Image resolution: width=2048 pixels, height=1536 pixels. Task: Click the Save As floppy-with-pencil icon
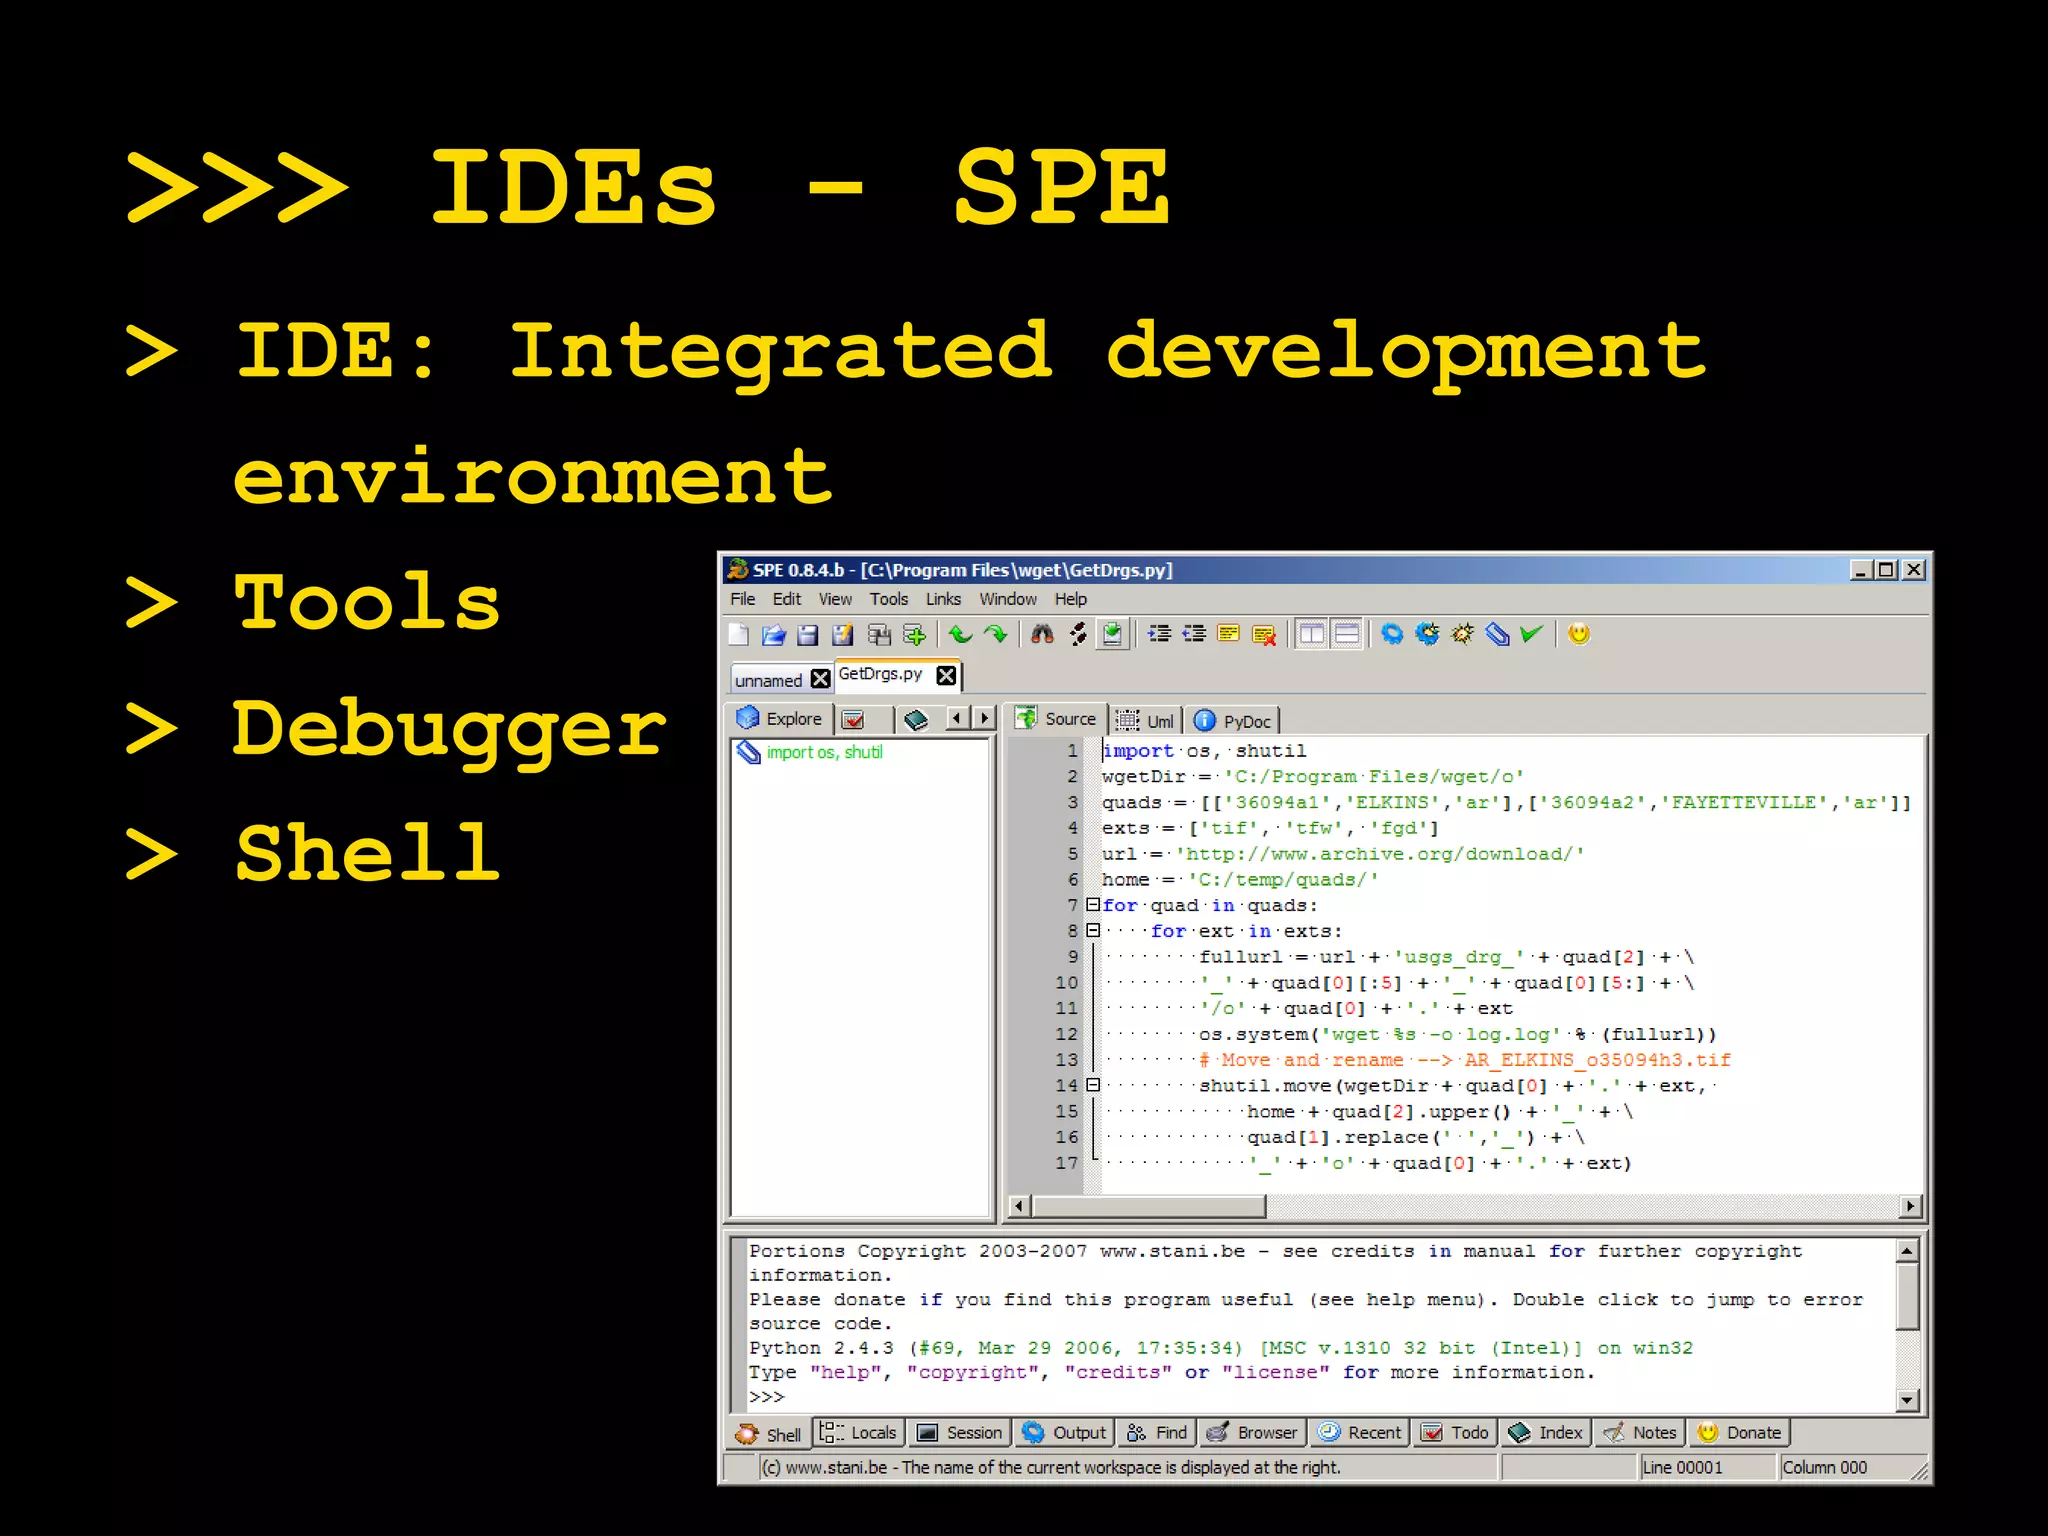click(843, 634)
